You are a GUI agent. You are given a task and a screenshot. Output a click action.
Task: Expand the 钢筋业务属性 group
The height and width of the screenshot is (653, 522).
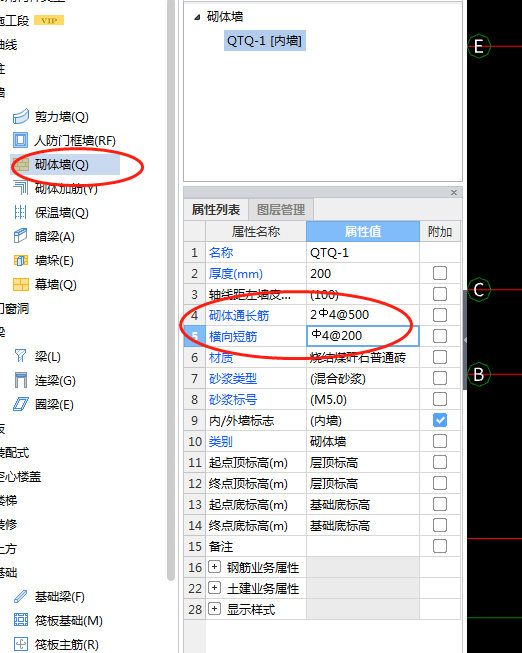pyautogui.click(x=214, y=567)
